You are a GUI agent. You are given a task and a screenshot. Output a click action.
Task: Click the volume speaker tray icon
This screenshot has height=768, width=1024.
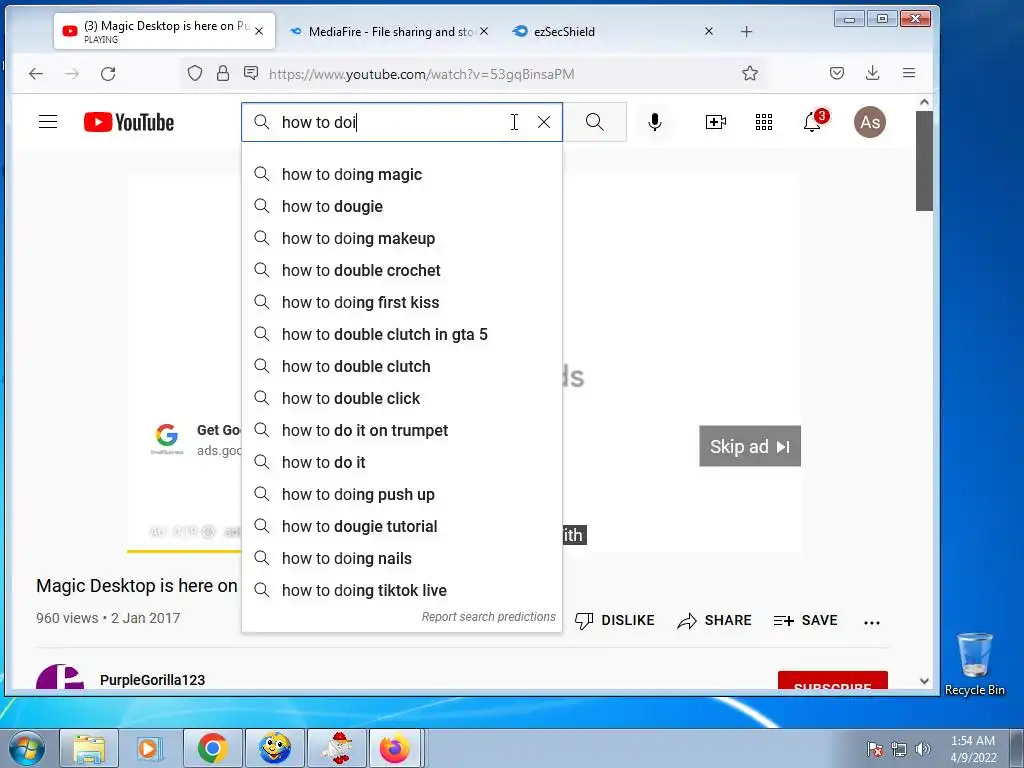click(x=923, y=749)
